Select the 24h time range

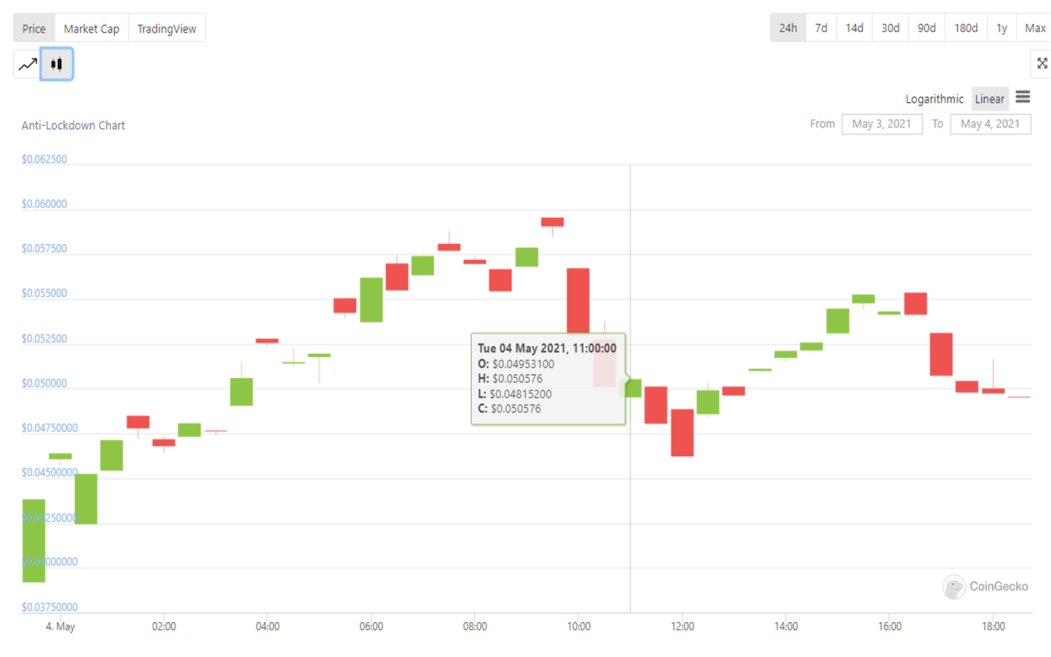788,28
